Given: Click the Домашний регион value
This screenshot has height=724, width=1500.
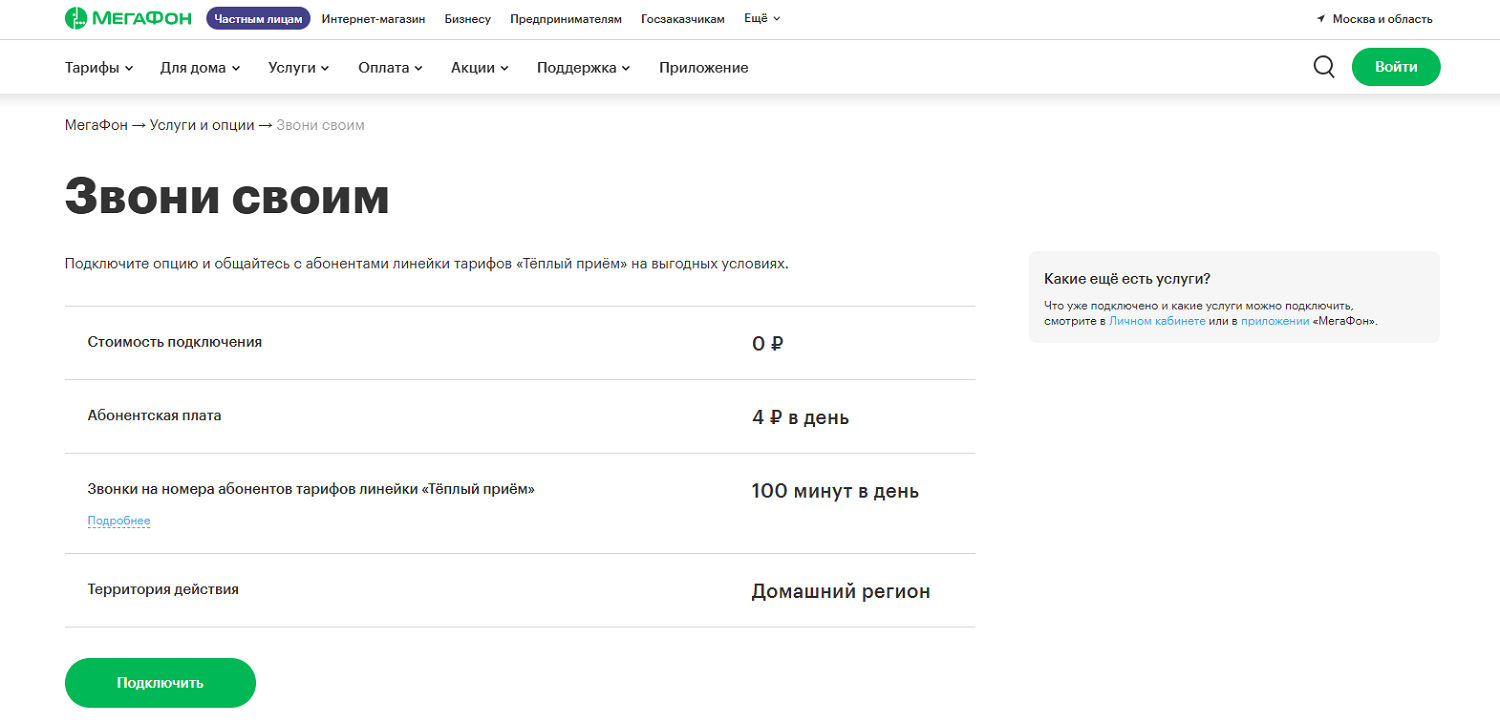Looking at the screenshot, I should (x=841, y=592).
